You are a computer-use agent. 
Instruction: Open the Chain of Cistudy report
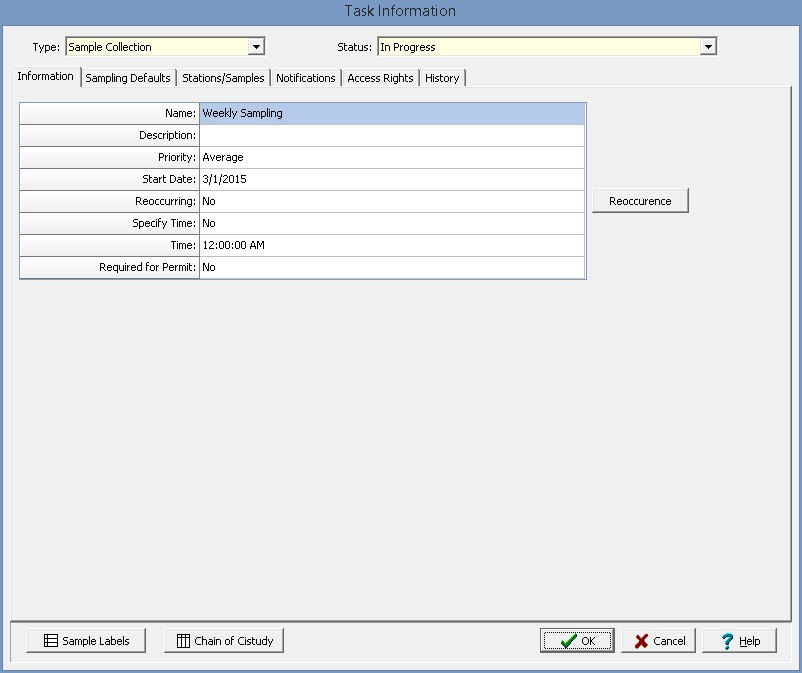[x=224, y=641]
